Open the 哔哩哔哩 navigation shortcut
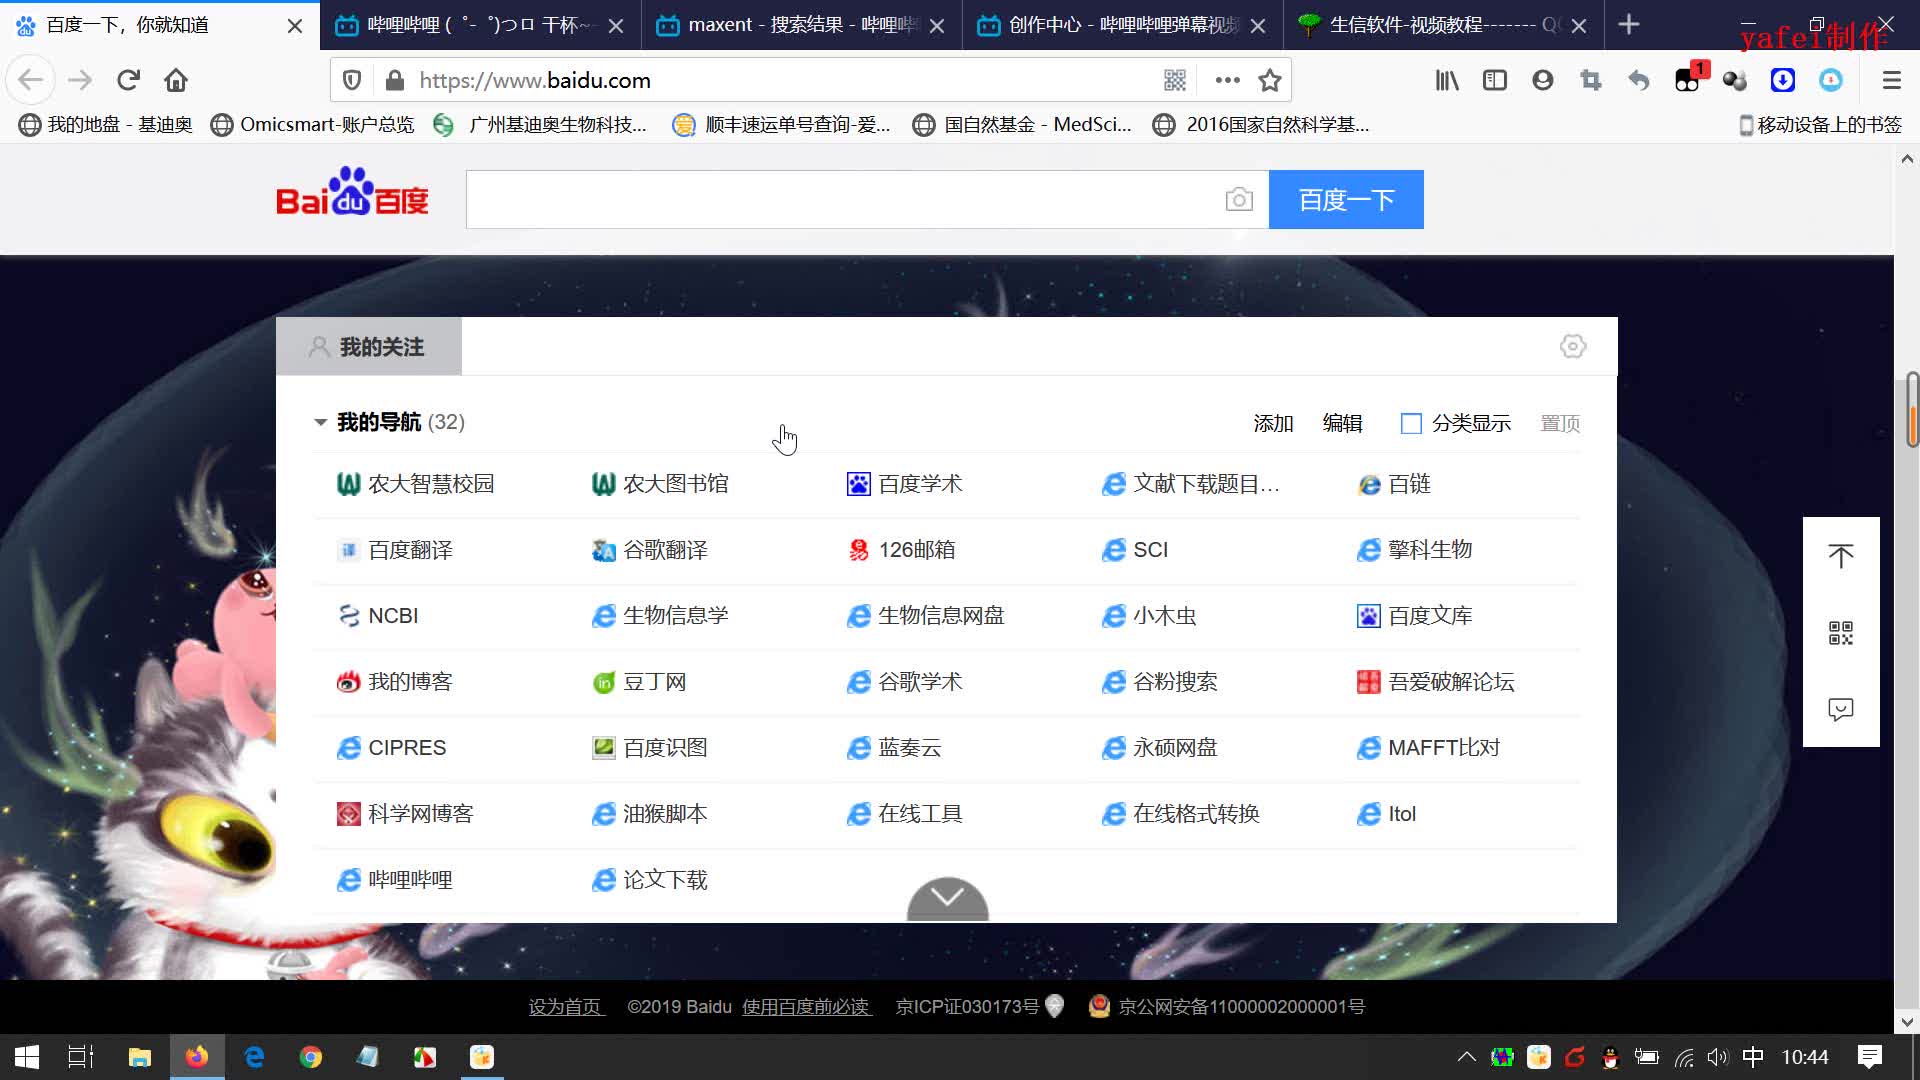The height and width of the screenshot is (1080, 1920). [410, 880]
